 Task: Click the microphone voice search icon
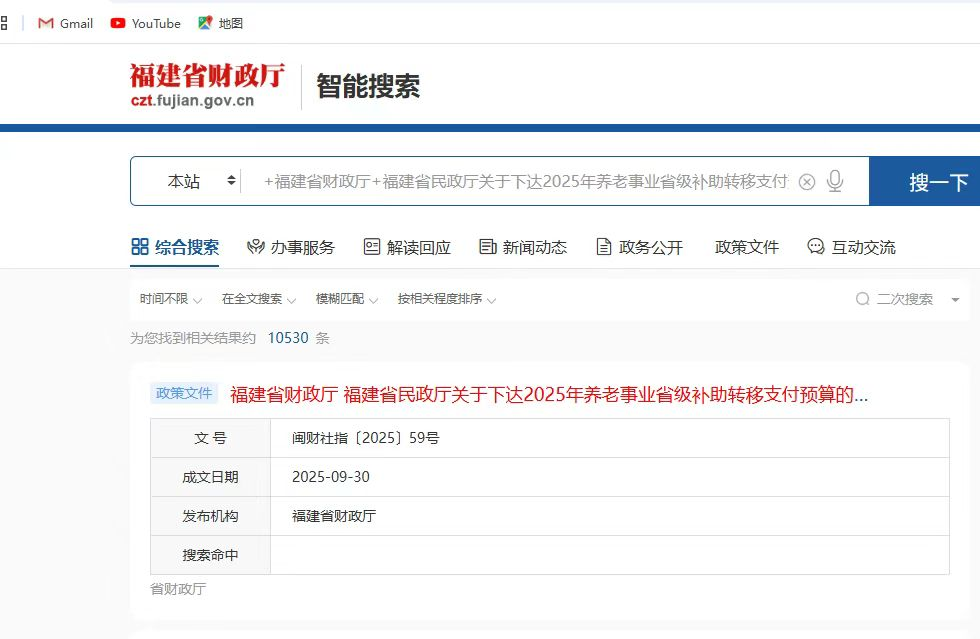[835, 181]
